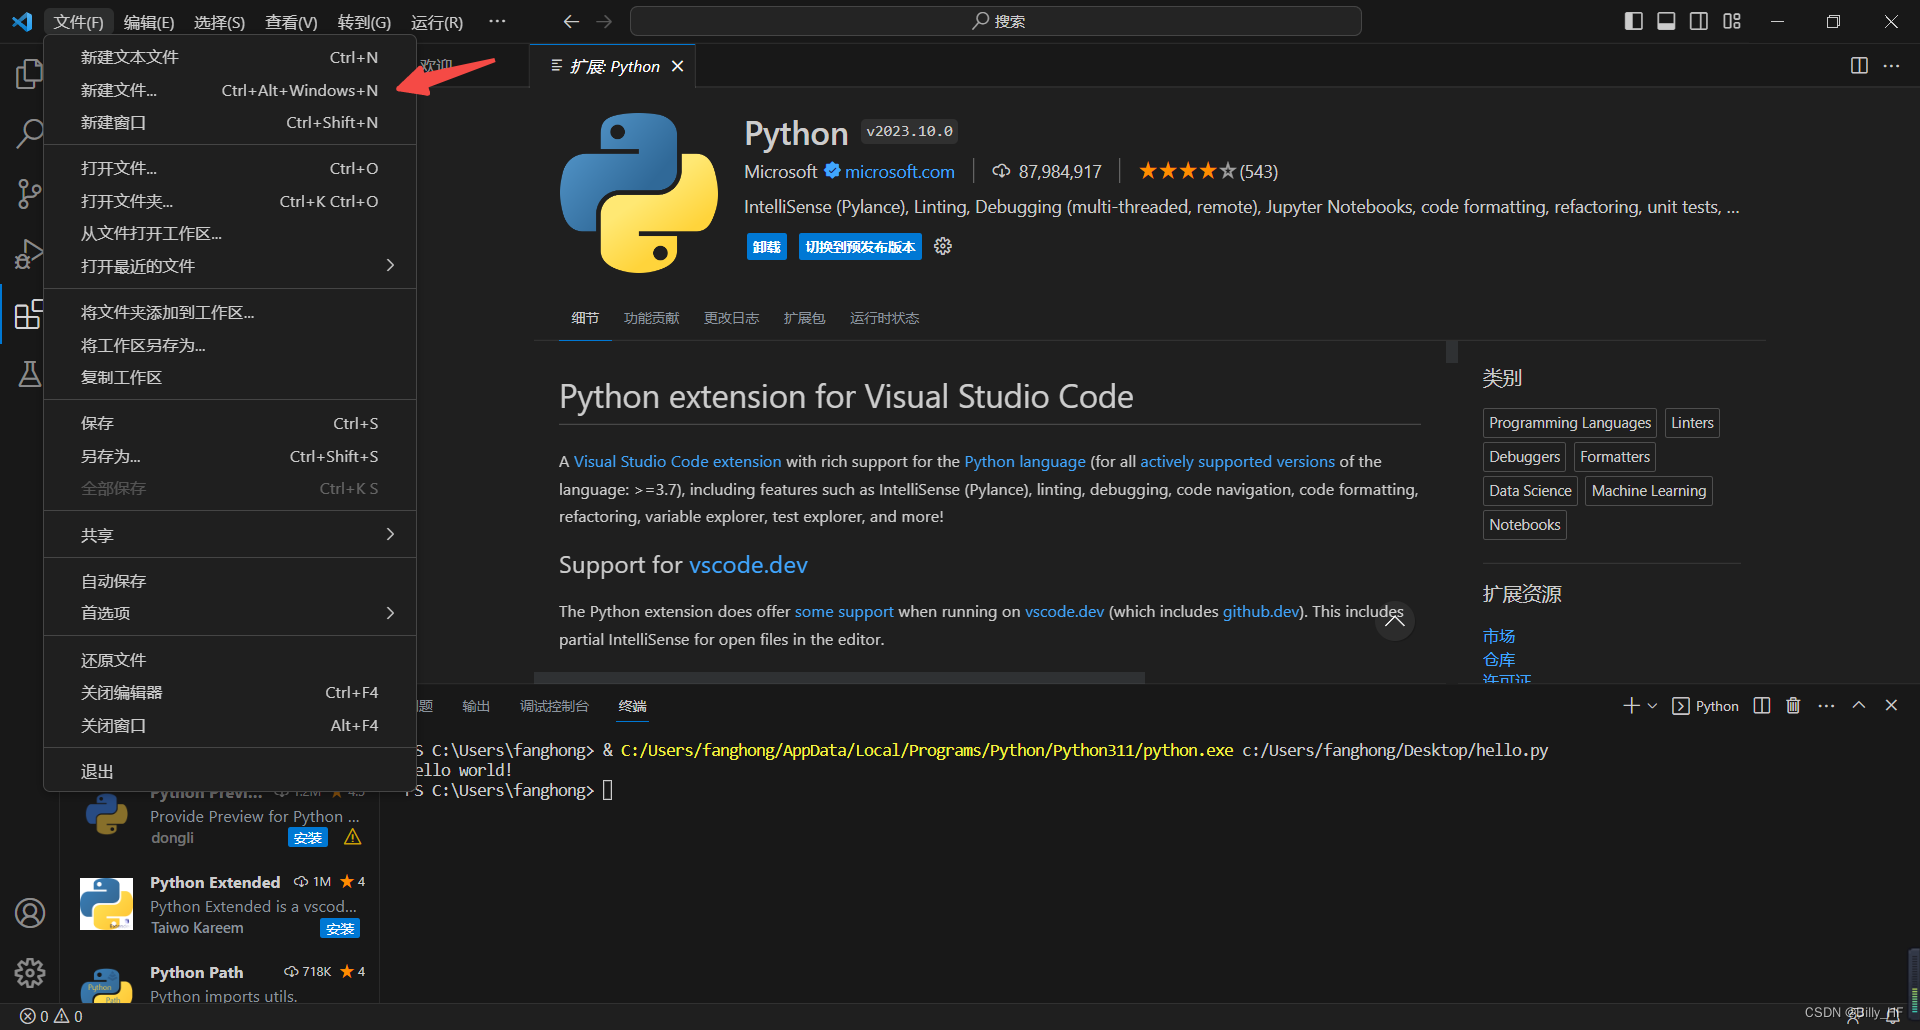The image size is (1920, 1030).
Task: Click 切换到预发布版本 button
Action: click(x=860, y=247)
